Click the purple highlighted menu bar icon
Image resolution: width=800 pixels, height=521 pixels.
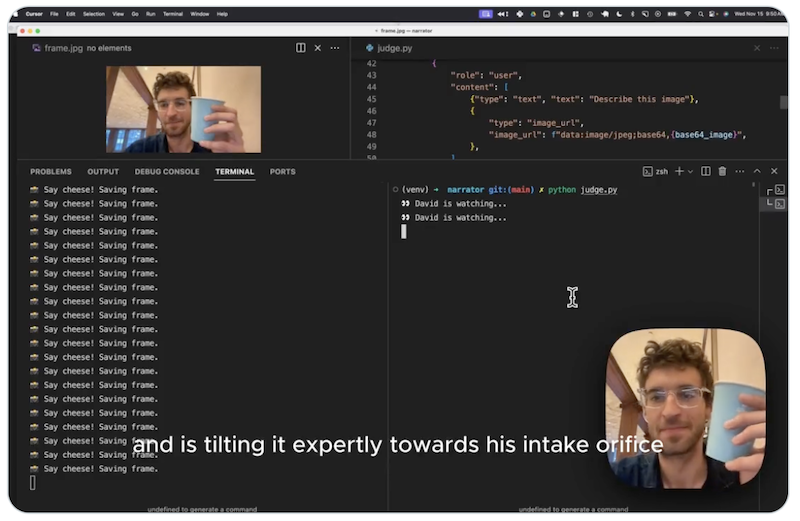coord(485,14)
